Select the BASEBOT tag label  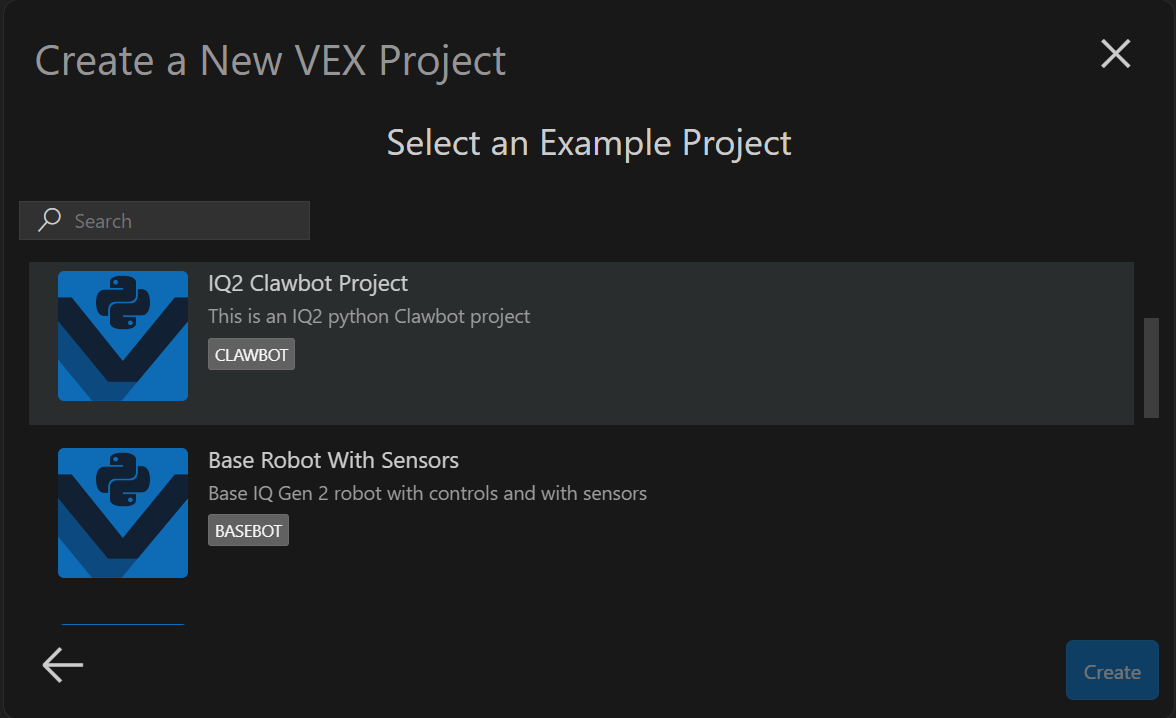pyautogui.click(x=248, y=530)
